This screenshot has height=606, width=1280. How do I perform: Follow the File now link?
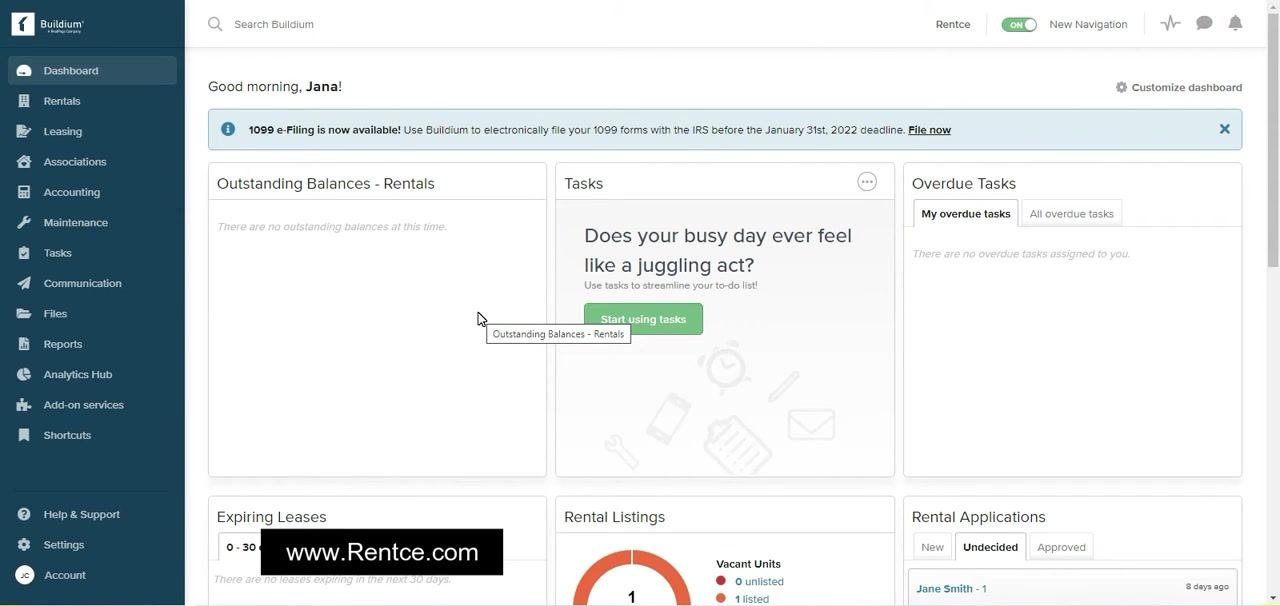coord(929,130)
